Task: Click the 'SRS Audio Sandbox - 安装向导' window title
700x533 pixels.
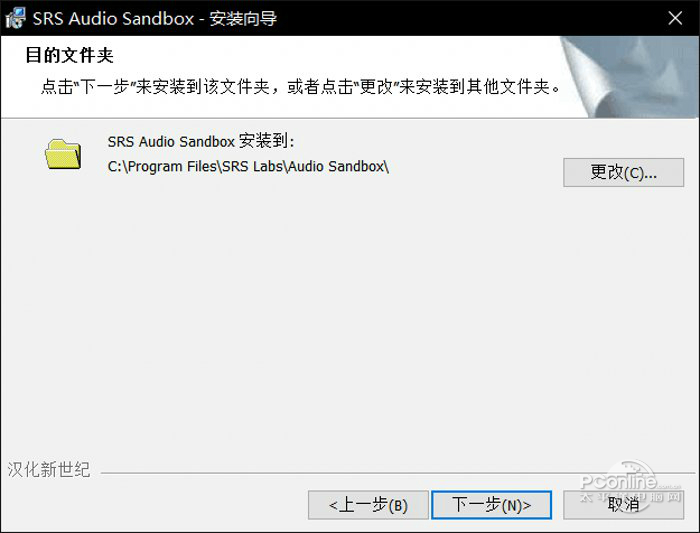Action: point(155,19)
